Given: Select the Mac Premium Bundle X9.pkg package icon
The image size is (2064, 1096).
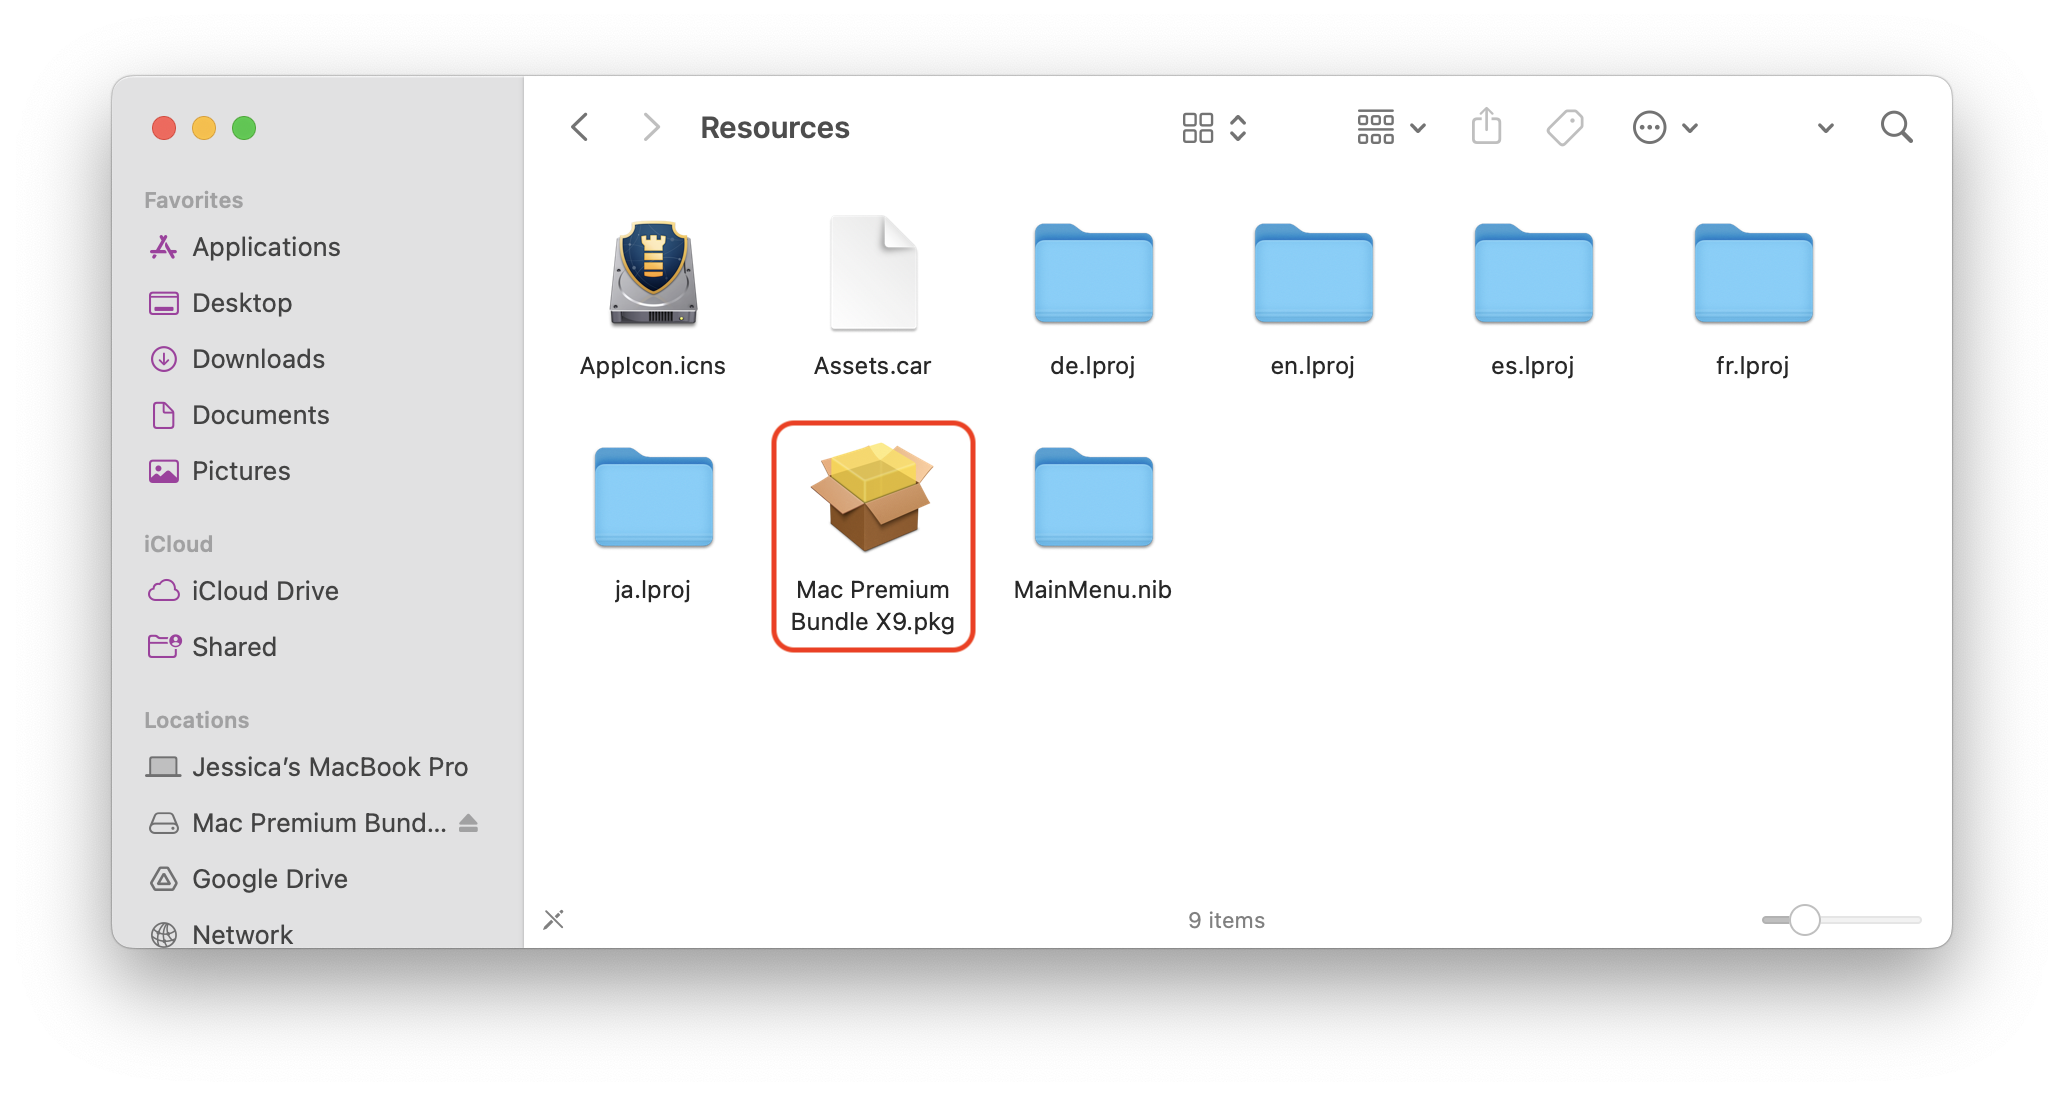Looking at the screenshot, I should pos(872,497).
